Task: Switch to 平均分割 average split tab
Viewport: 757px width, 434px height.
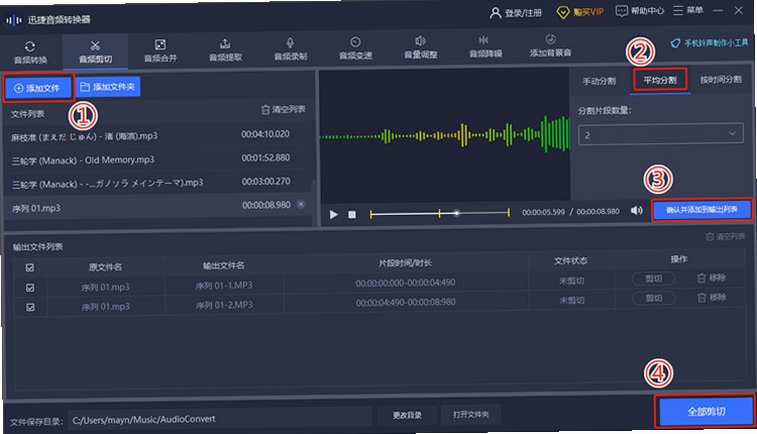Action: [660, 80]
